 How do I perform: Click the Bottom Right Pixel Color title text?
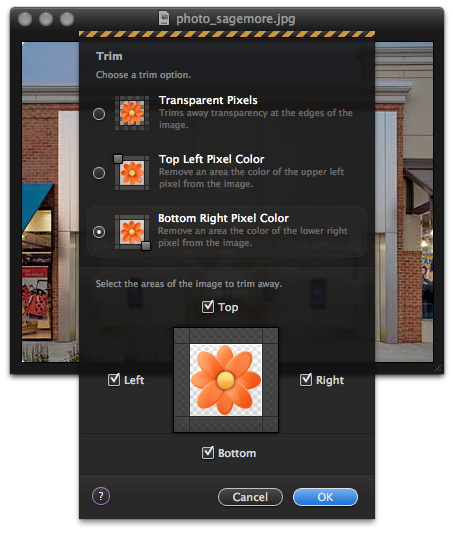click(x=223, y=218)
